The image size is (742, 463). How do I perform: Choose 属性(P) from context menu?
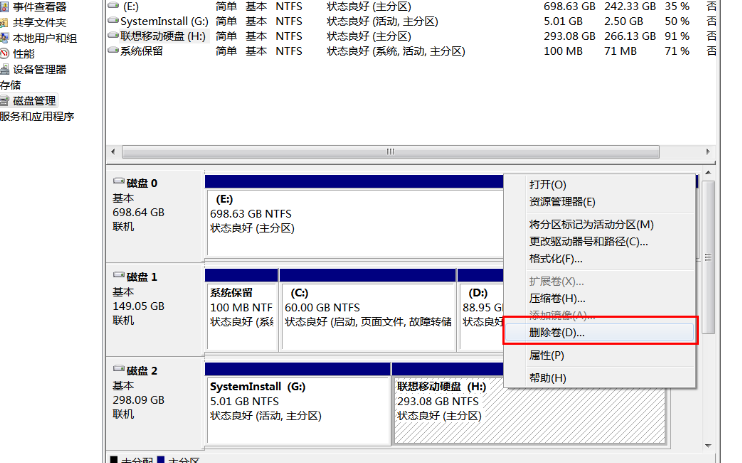point(600,355)
